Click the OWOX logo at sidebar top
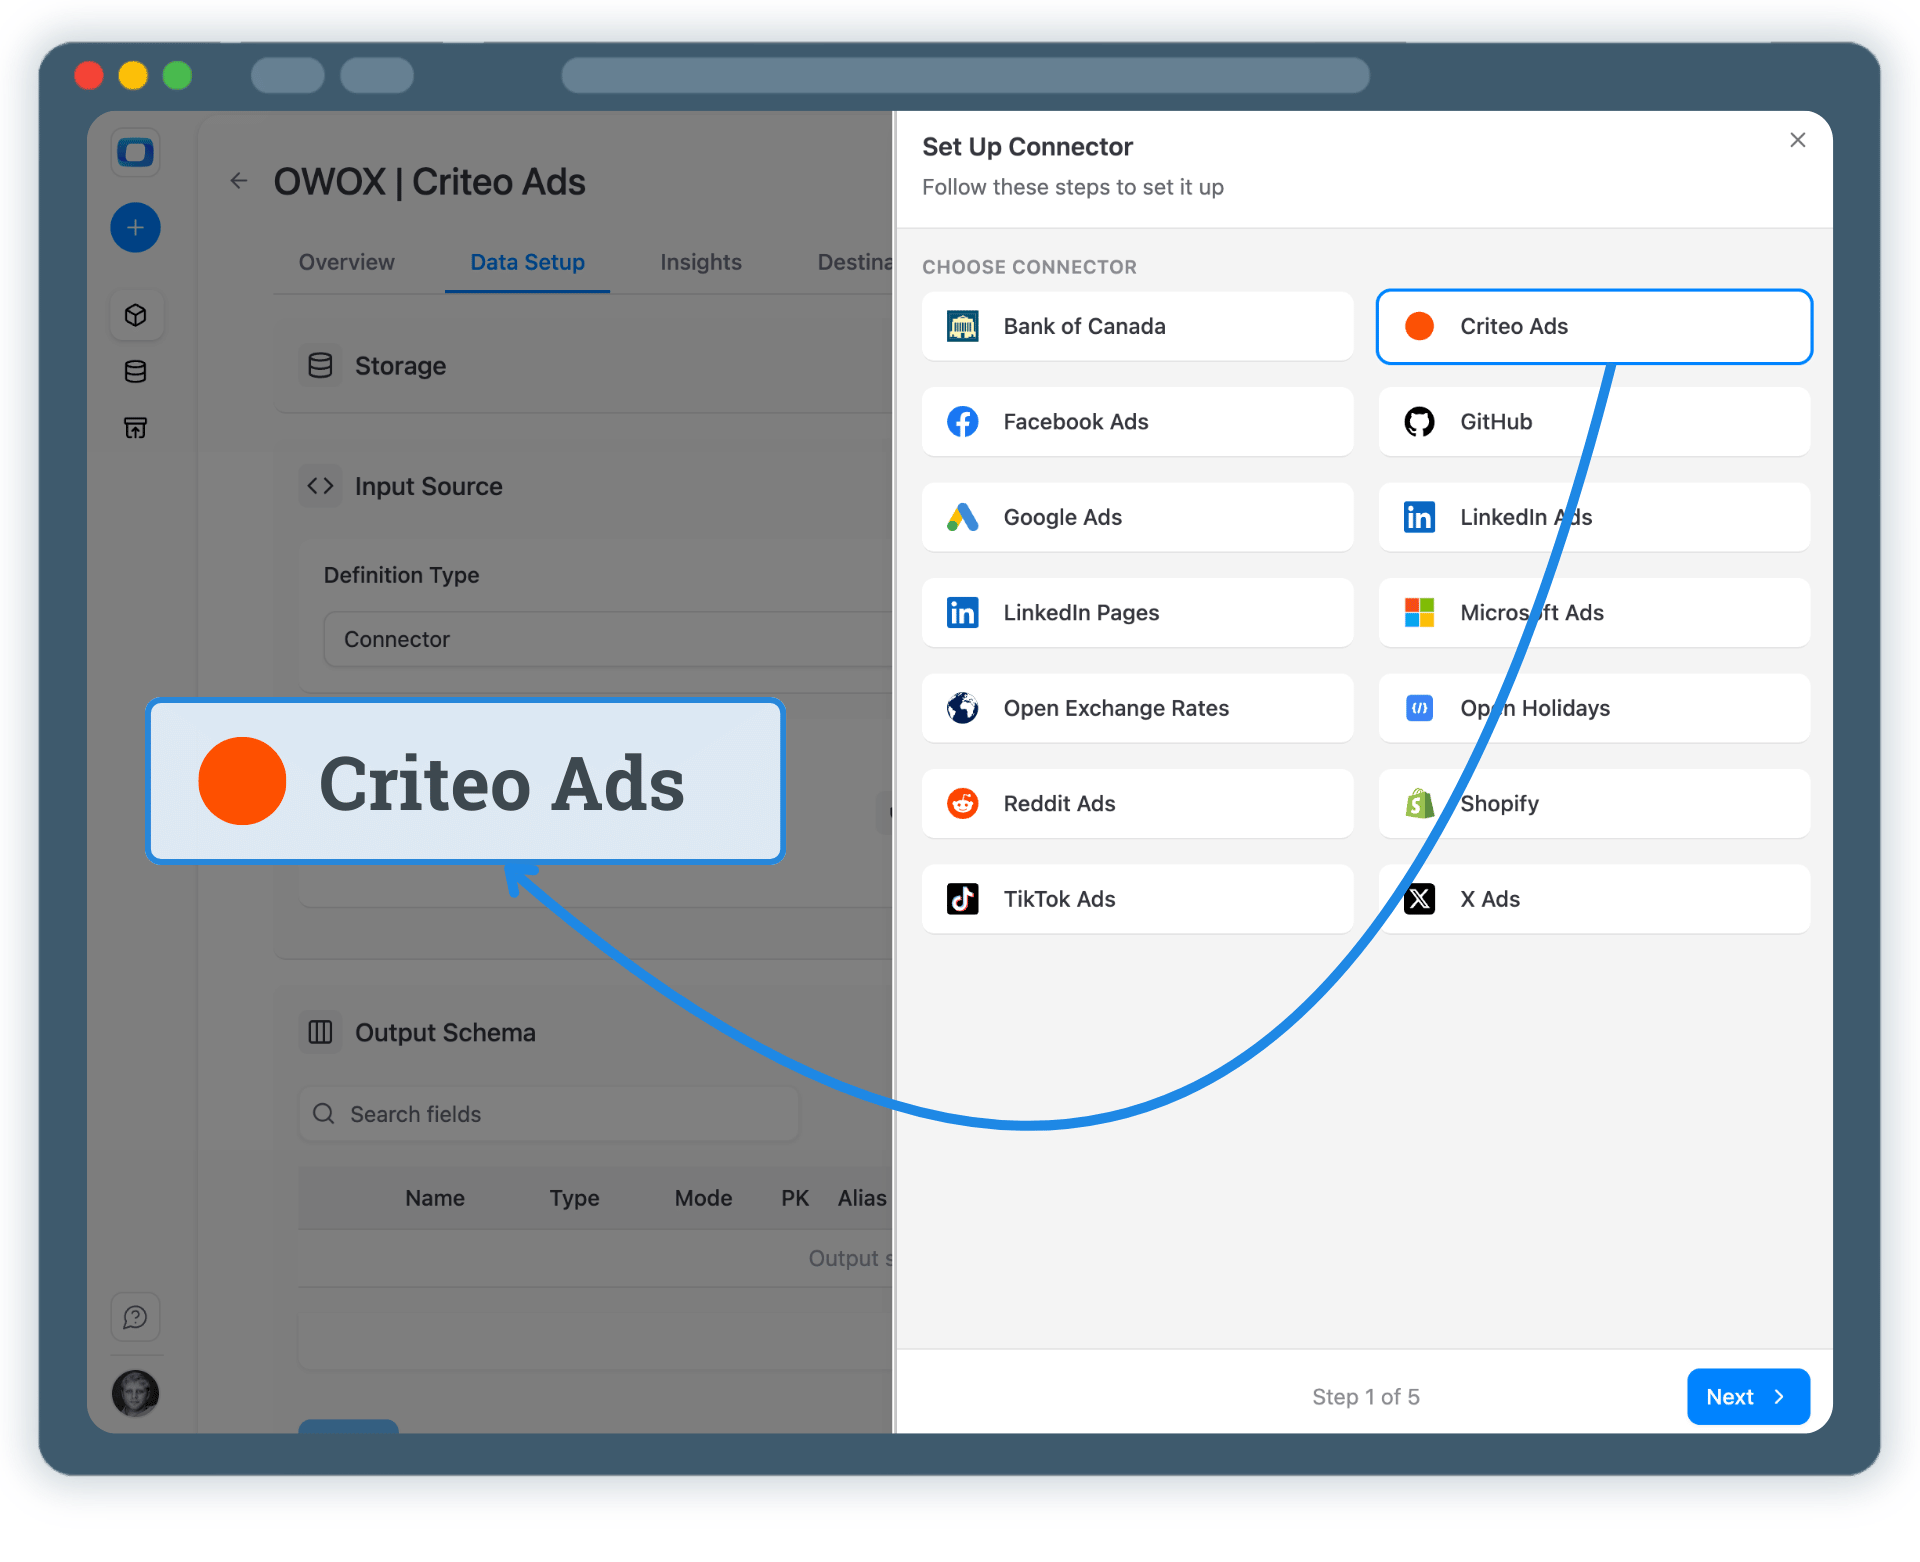The width and height of the screenshot is (1920, 1562). click(x=135, y=152)
